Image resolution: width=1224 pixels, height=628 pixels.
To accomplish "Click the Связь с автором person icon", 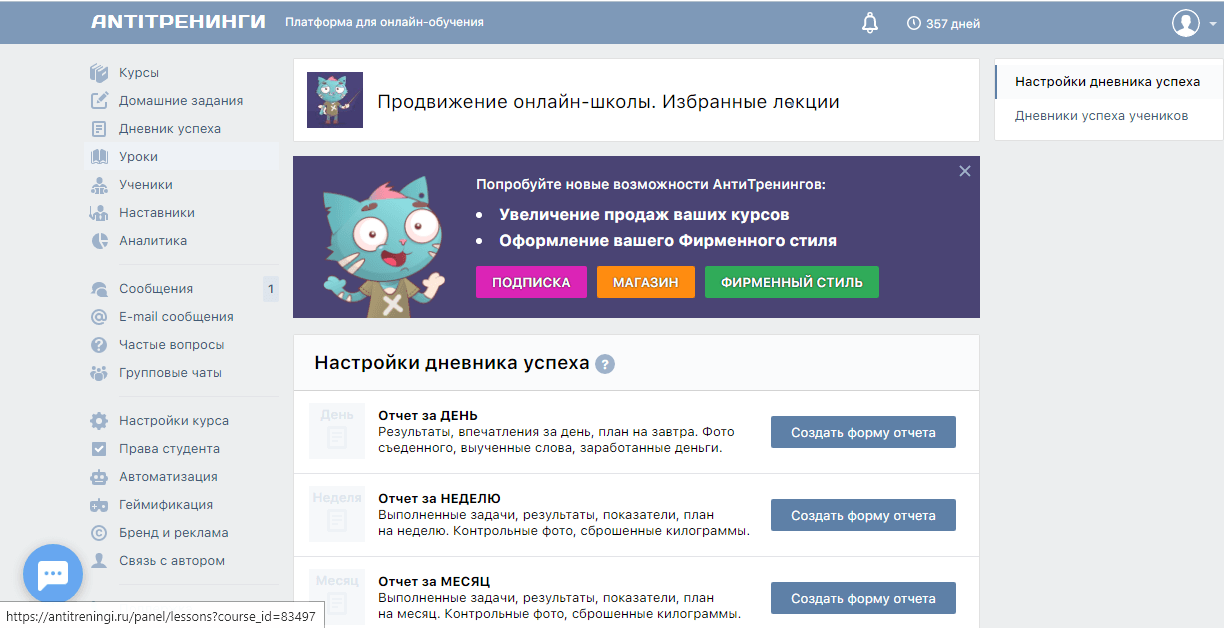I will 99,561.
